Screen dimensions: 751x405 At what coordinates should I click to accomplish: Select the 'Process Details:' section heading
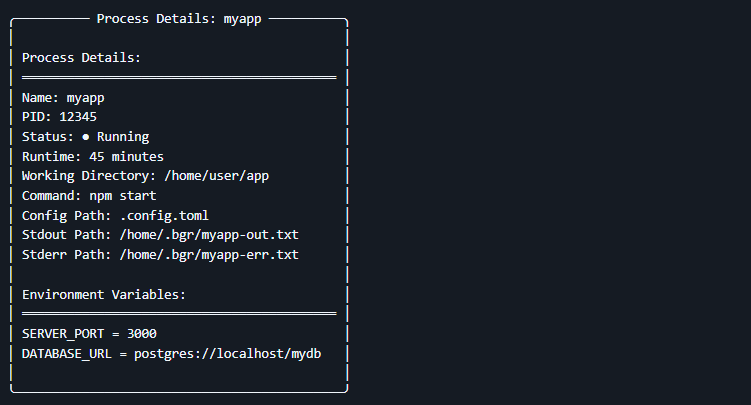[81, 57]
